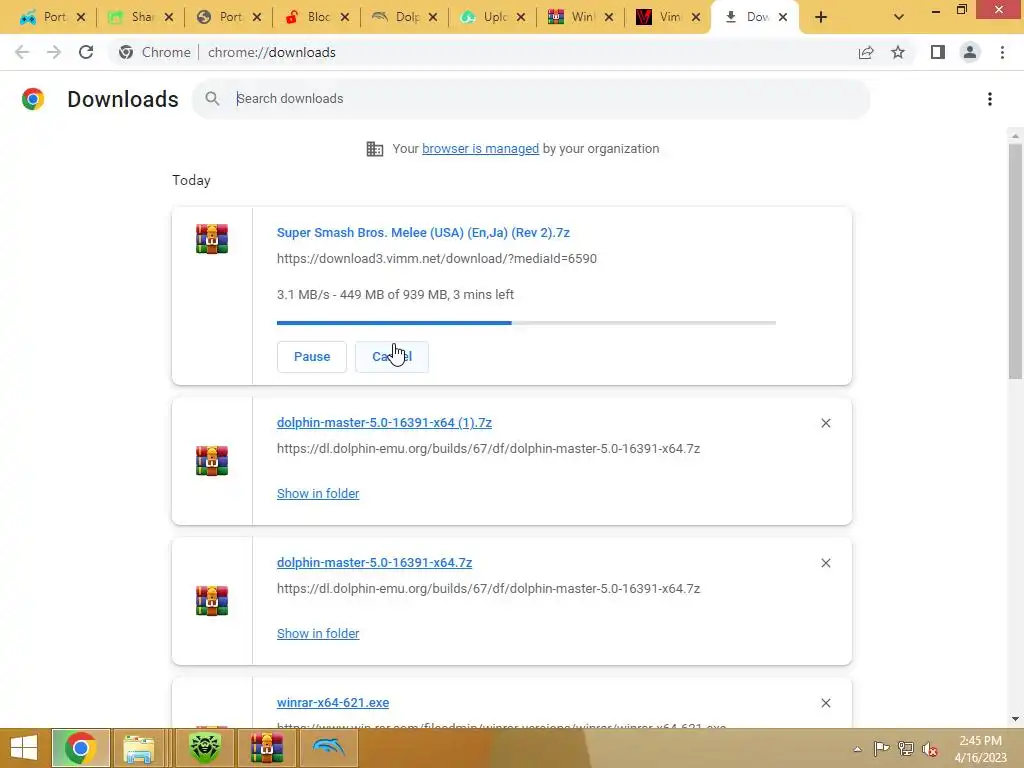Remove winrar-x64-621.exe from the list
The image size is (1024, 768).
point(826,703)
